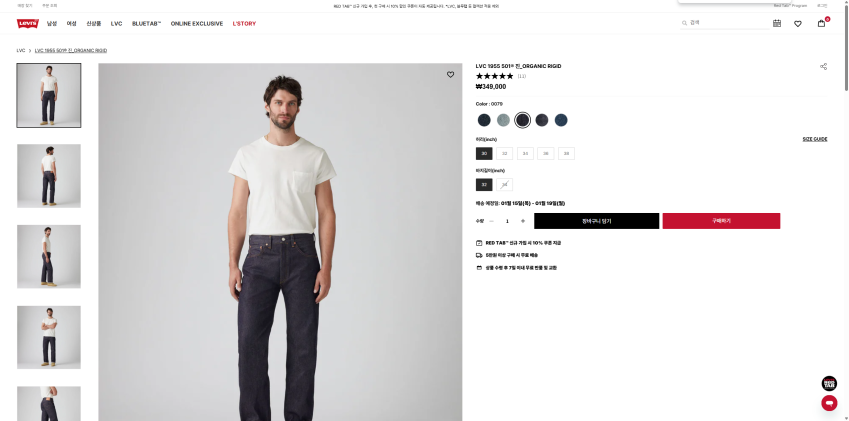849x421 pixels.
Task: Click the search input field
Action: click(x=726, y=23)
